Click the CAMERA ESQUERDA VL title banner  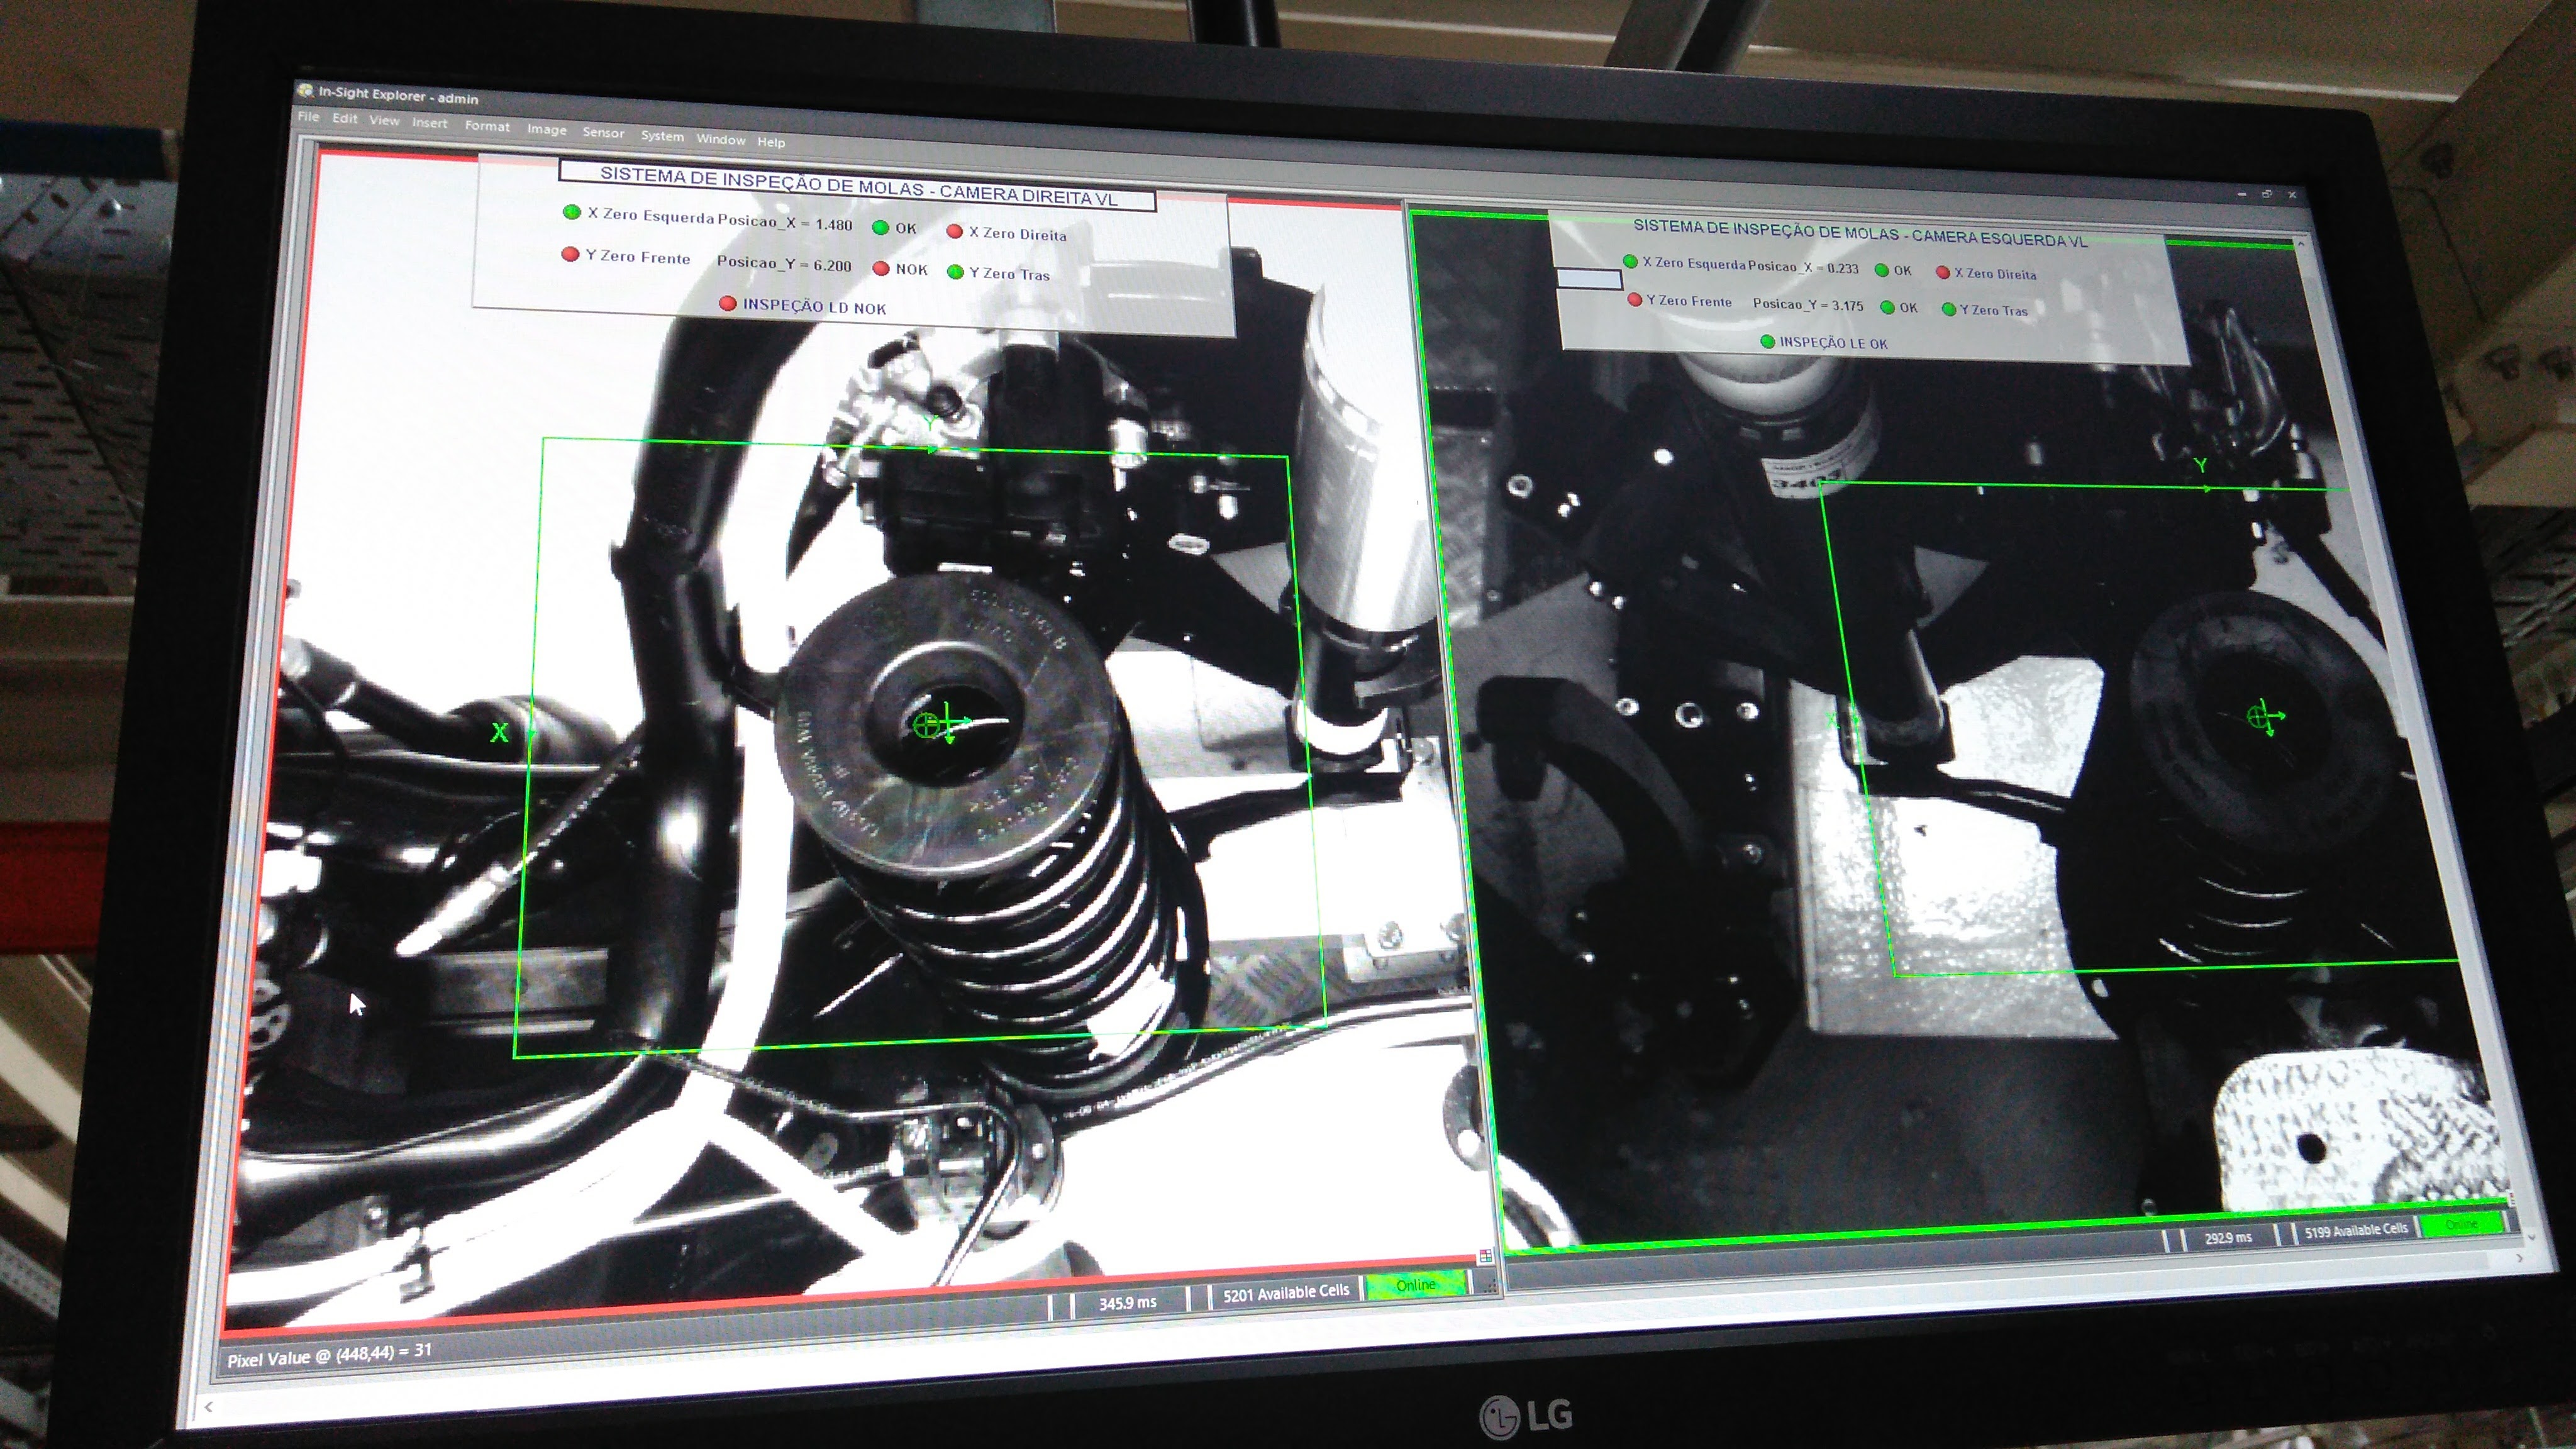pyautogui.click(x=1860, y=233)
